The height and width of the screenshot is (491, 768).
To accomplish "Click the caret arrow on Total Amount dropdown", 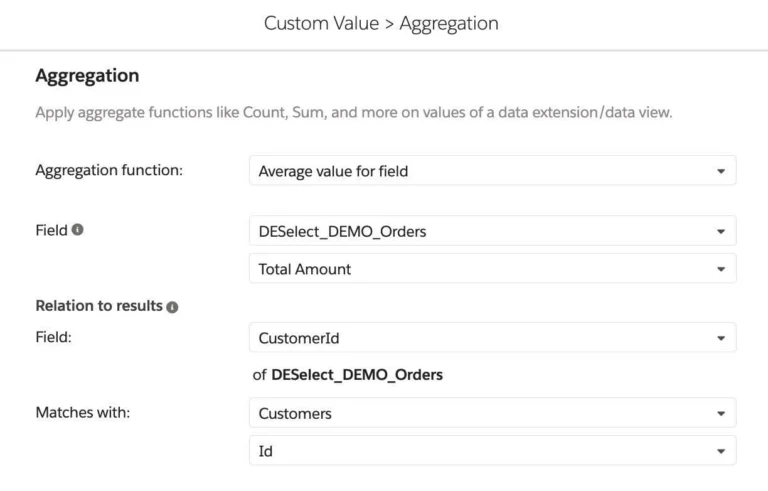I will pos(720,269).
